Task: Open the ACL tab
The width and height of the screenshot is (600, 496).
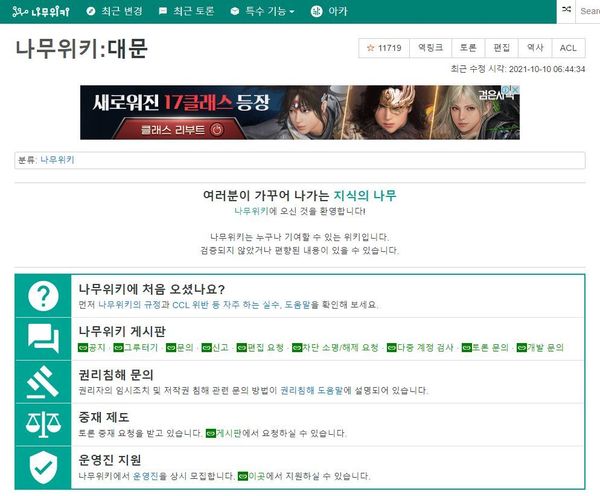Action: click(x=568, y=48)
